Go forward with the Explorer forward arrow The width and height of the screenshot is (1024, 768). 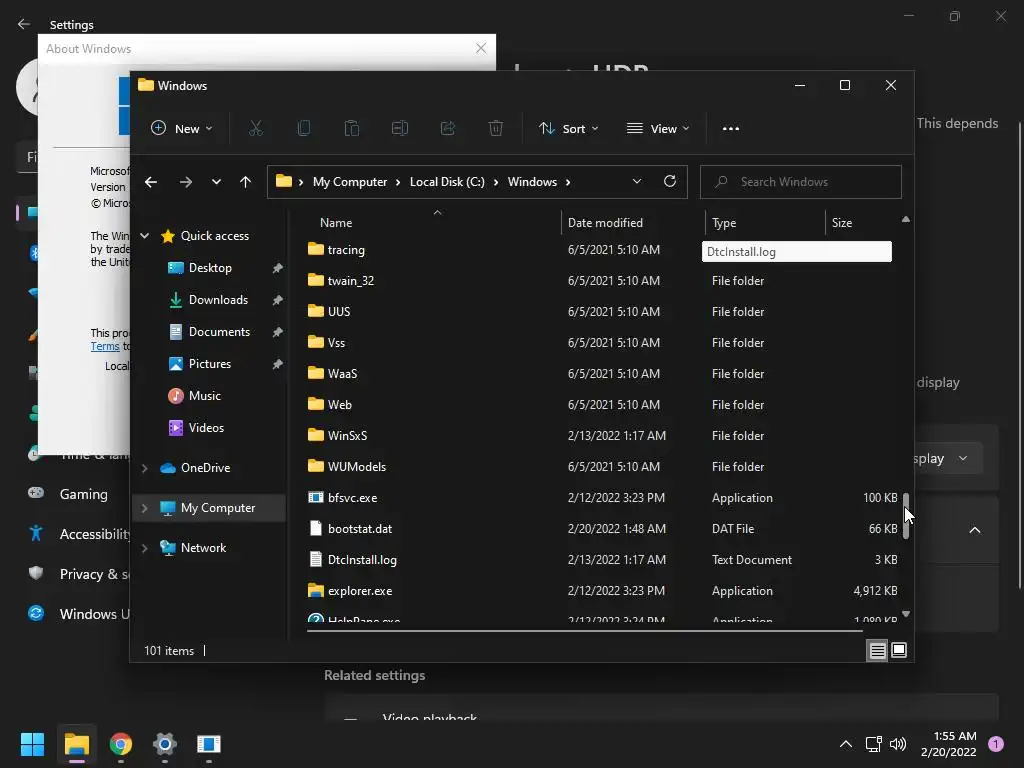185,182
